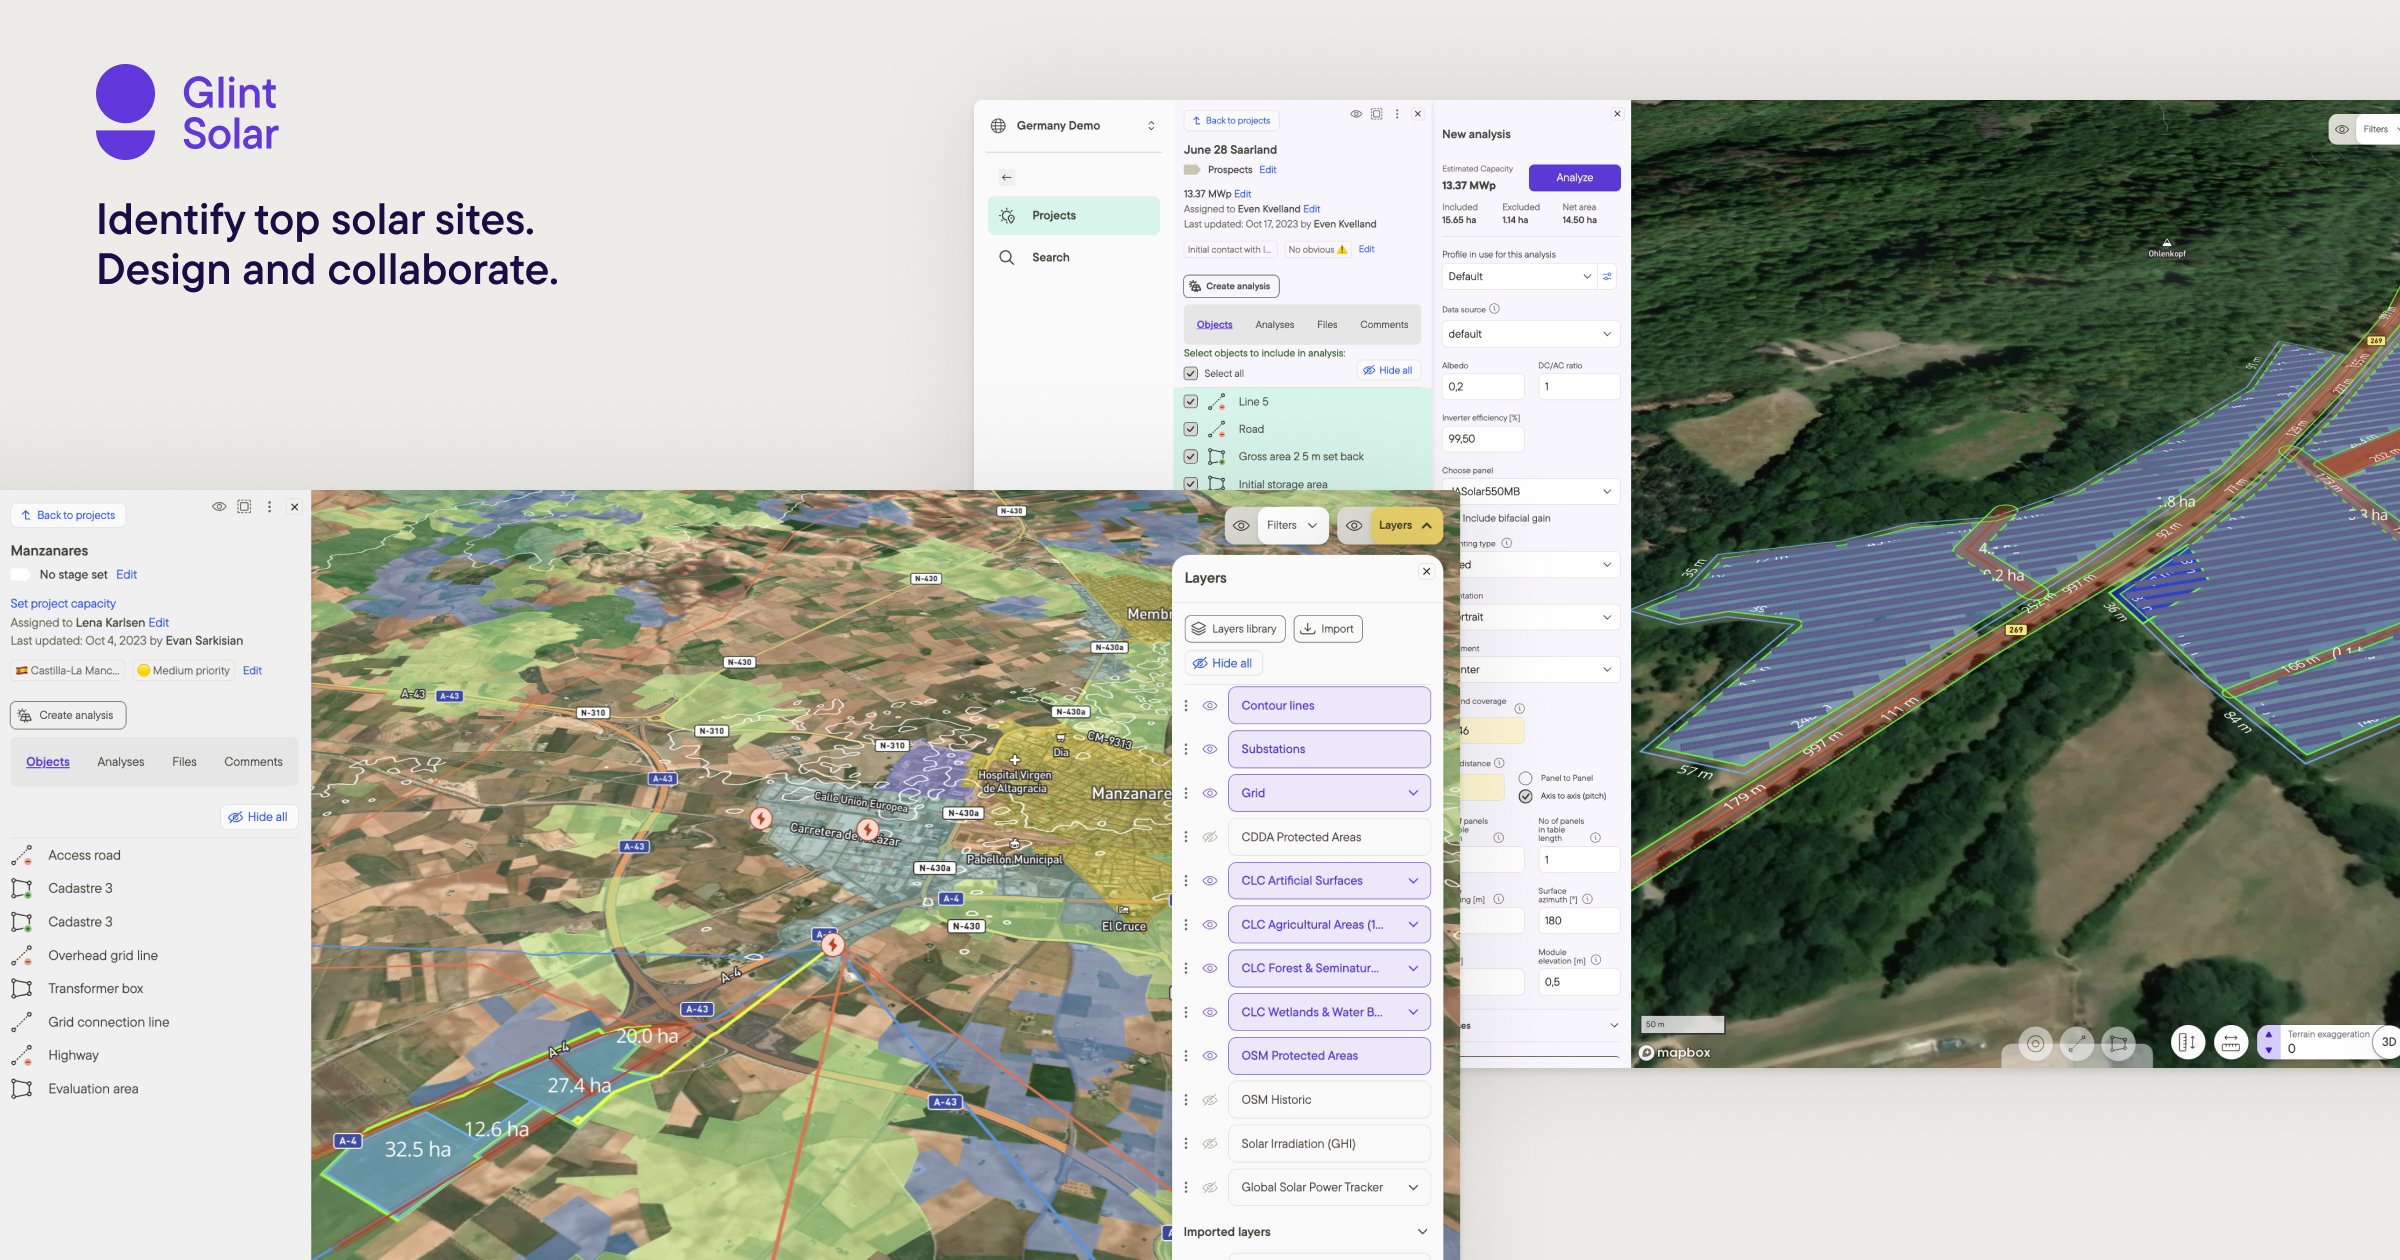2400x1260 pixels.
Task: Open the Layers library
Action: pos(1235,628)
